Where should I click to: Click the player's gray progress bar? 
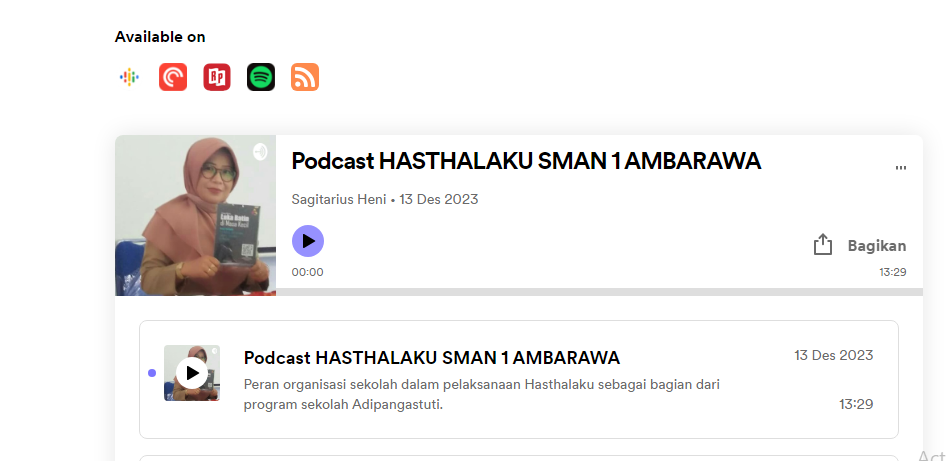tap(598, 292)
